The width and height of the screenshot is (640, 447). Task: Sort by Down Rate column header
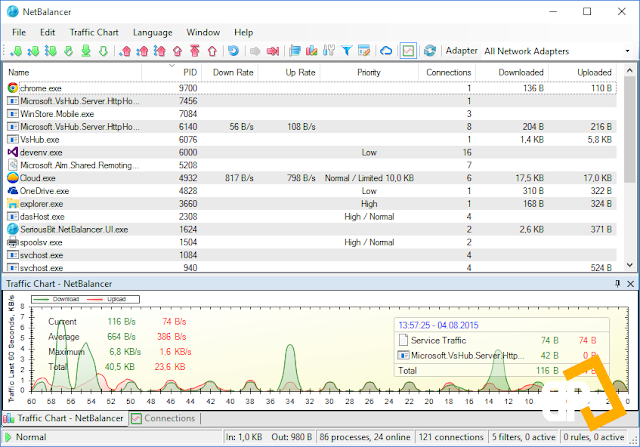(230, 73)
